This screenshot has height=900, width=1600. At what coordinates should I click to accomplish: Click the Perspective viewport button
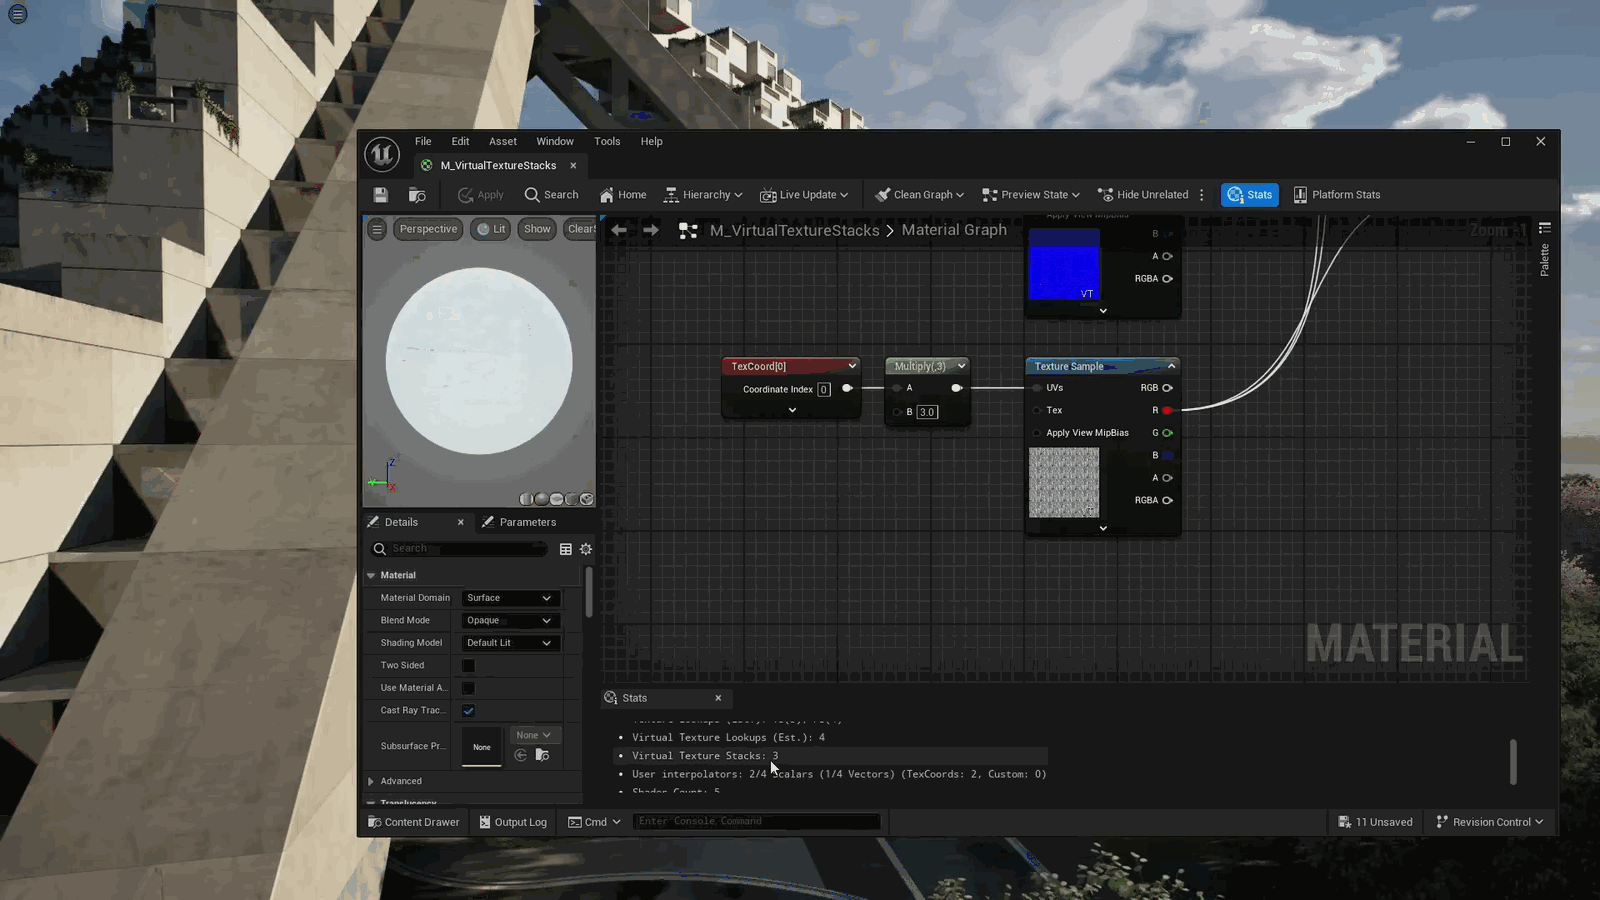click(x=428, y=229)
